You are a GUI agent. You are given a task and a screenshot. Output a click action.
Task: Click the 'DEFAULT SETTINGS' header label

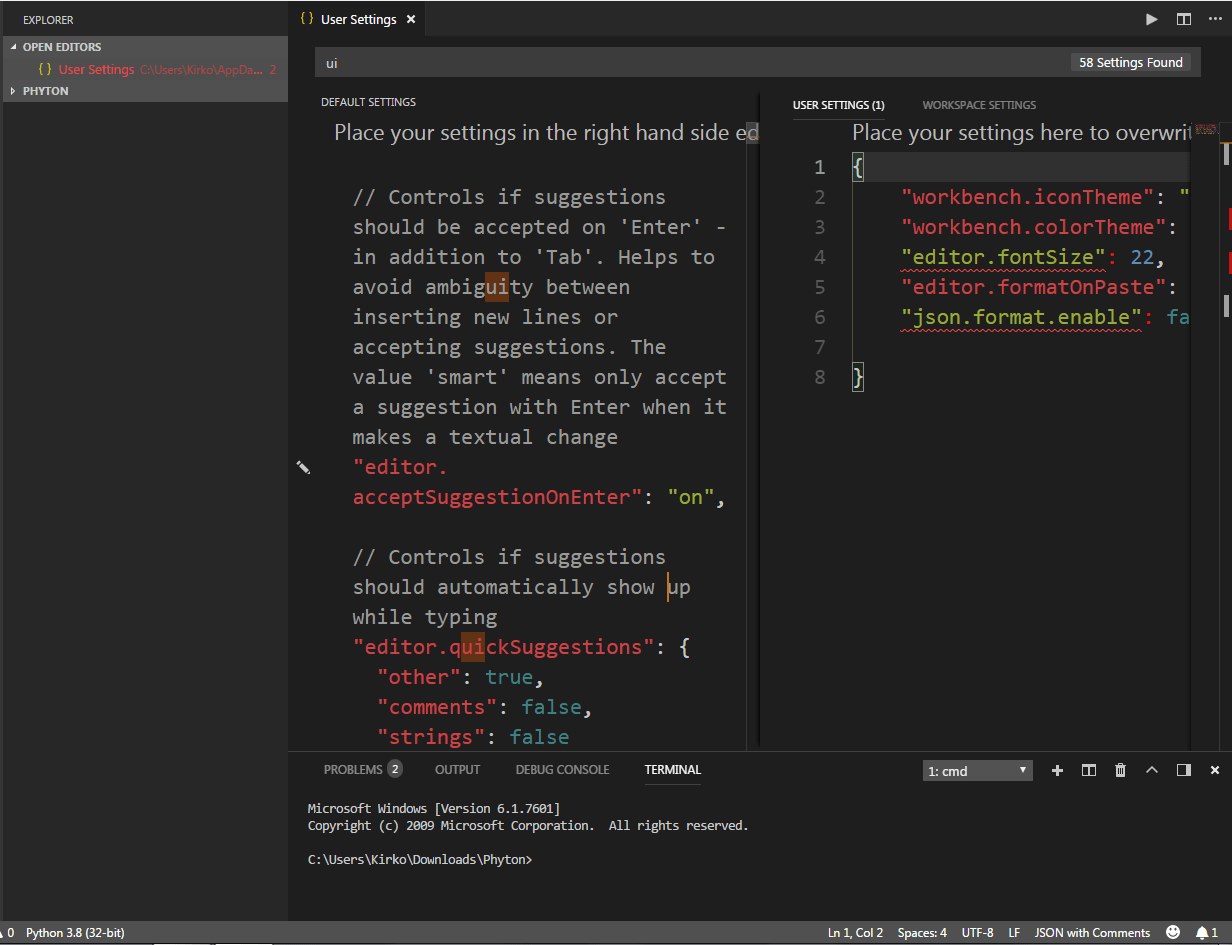368,102
